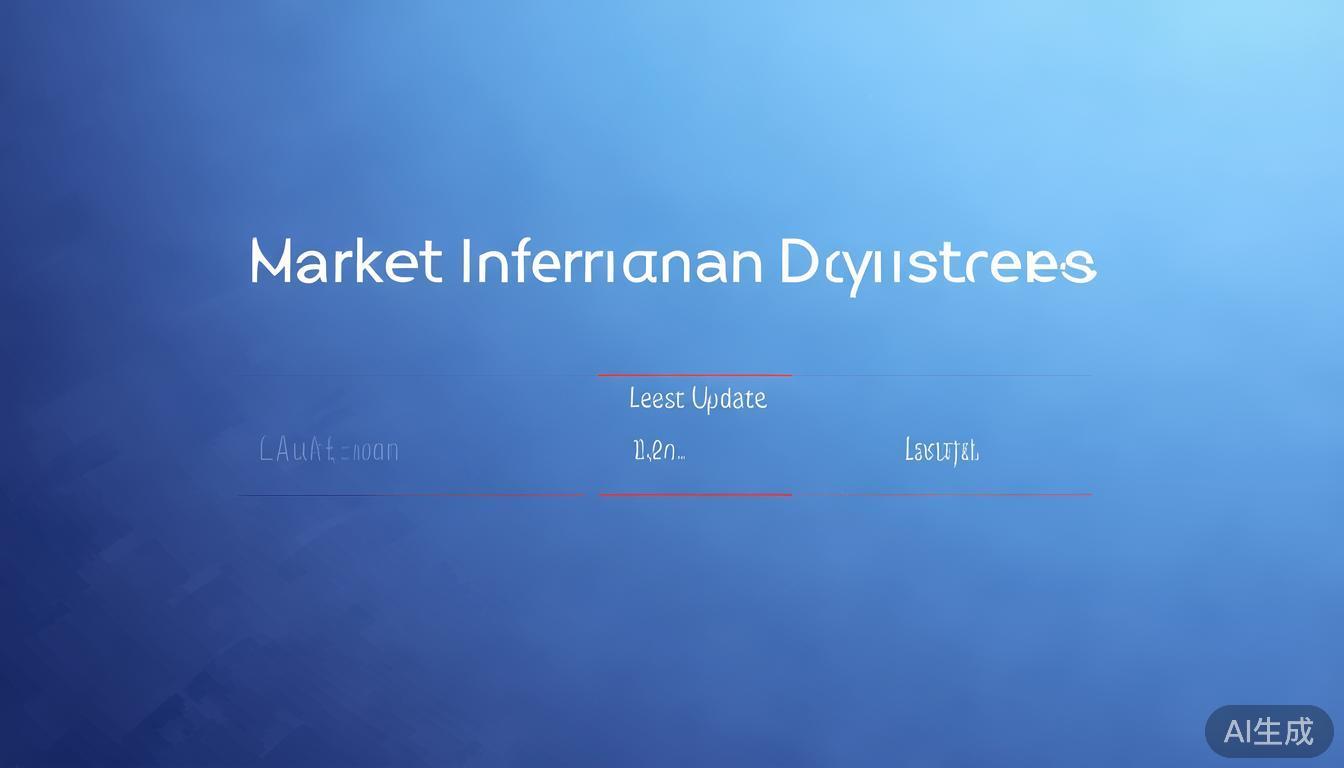Click the red indicator line above "Leest Update"
Viewport: 1344px width, 768px height.
click(694, 375)
